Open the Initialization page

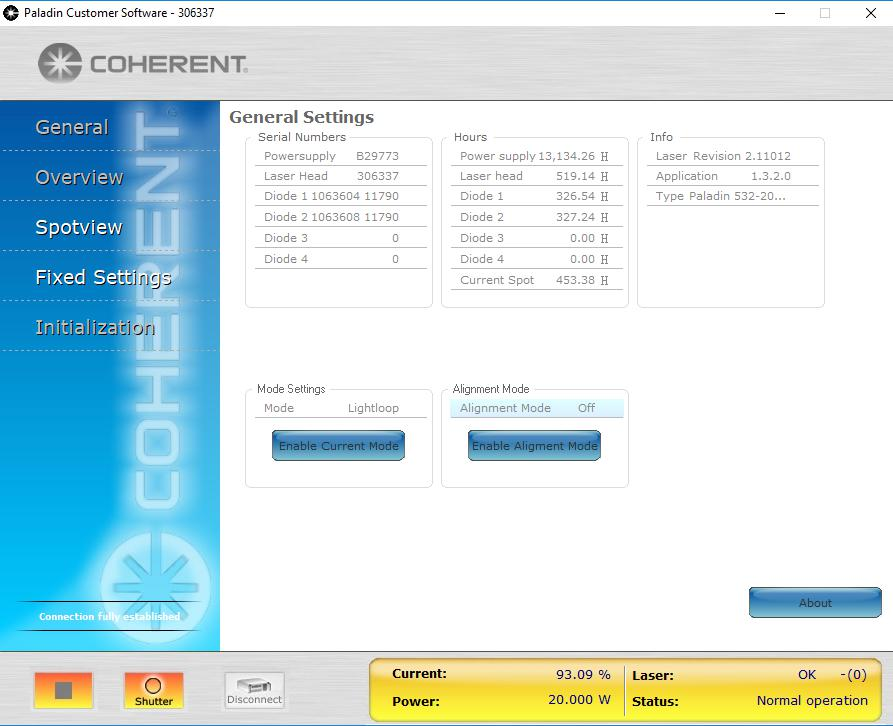pyautogui.click(x=95, y=327)
